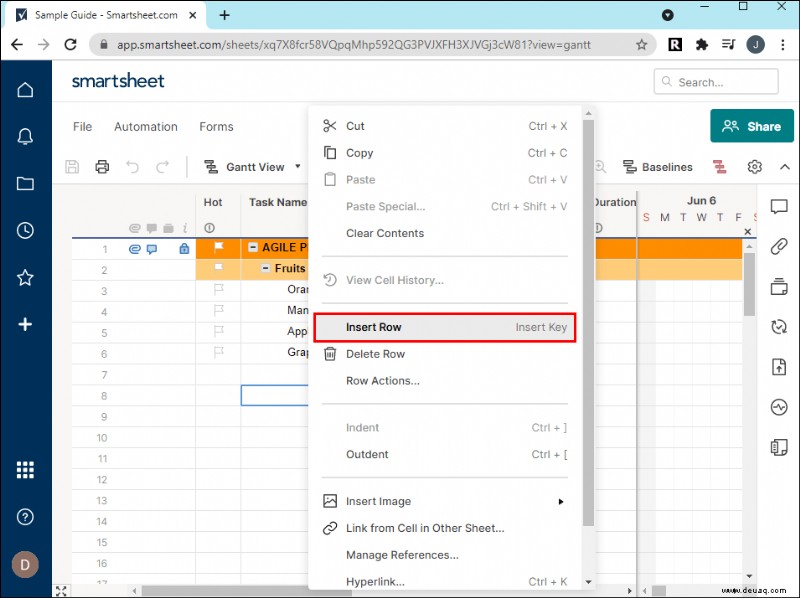800x598 pixels.
Task: Open Recents clock icon
Action: (x=25, y=230)
